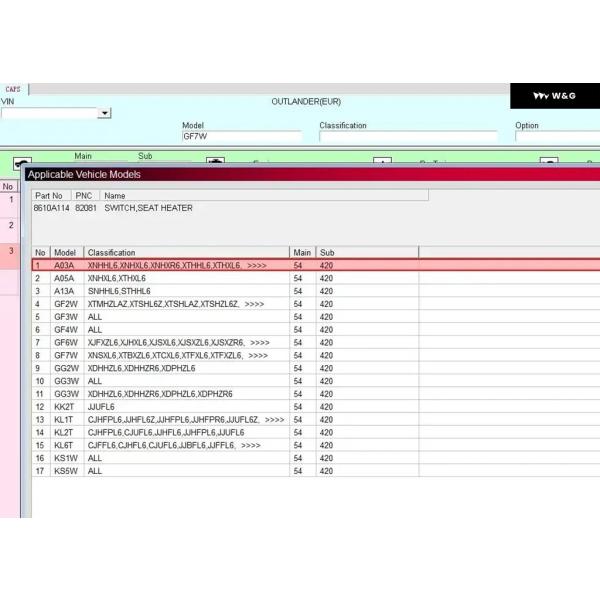Click the Name header
600x600 pixels.
click(x=264, y=196)
